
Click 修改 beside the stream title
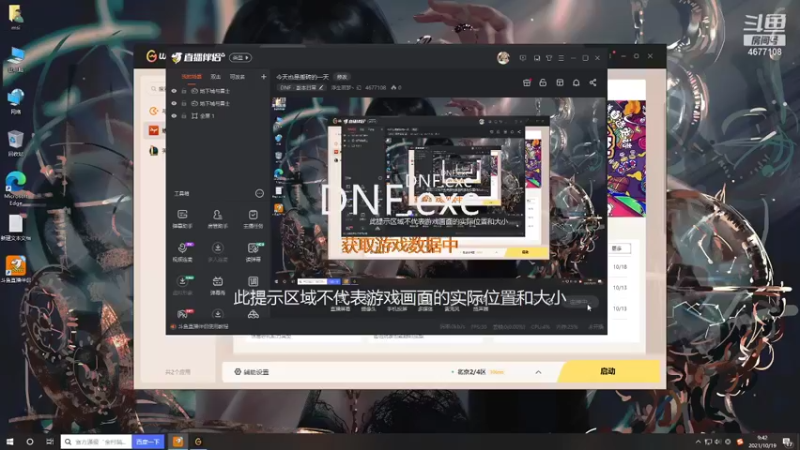(342, 77)
